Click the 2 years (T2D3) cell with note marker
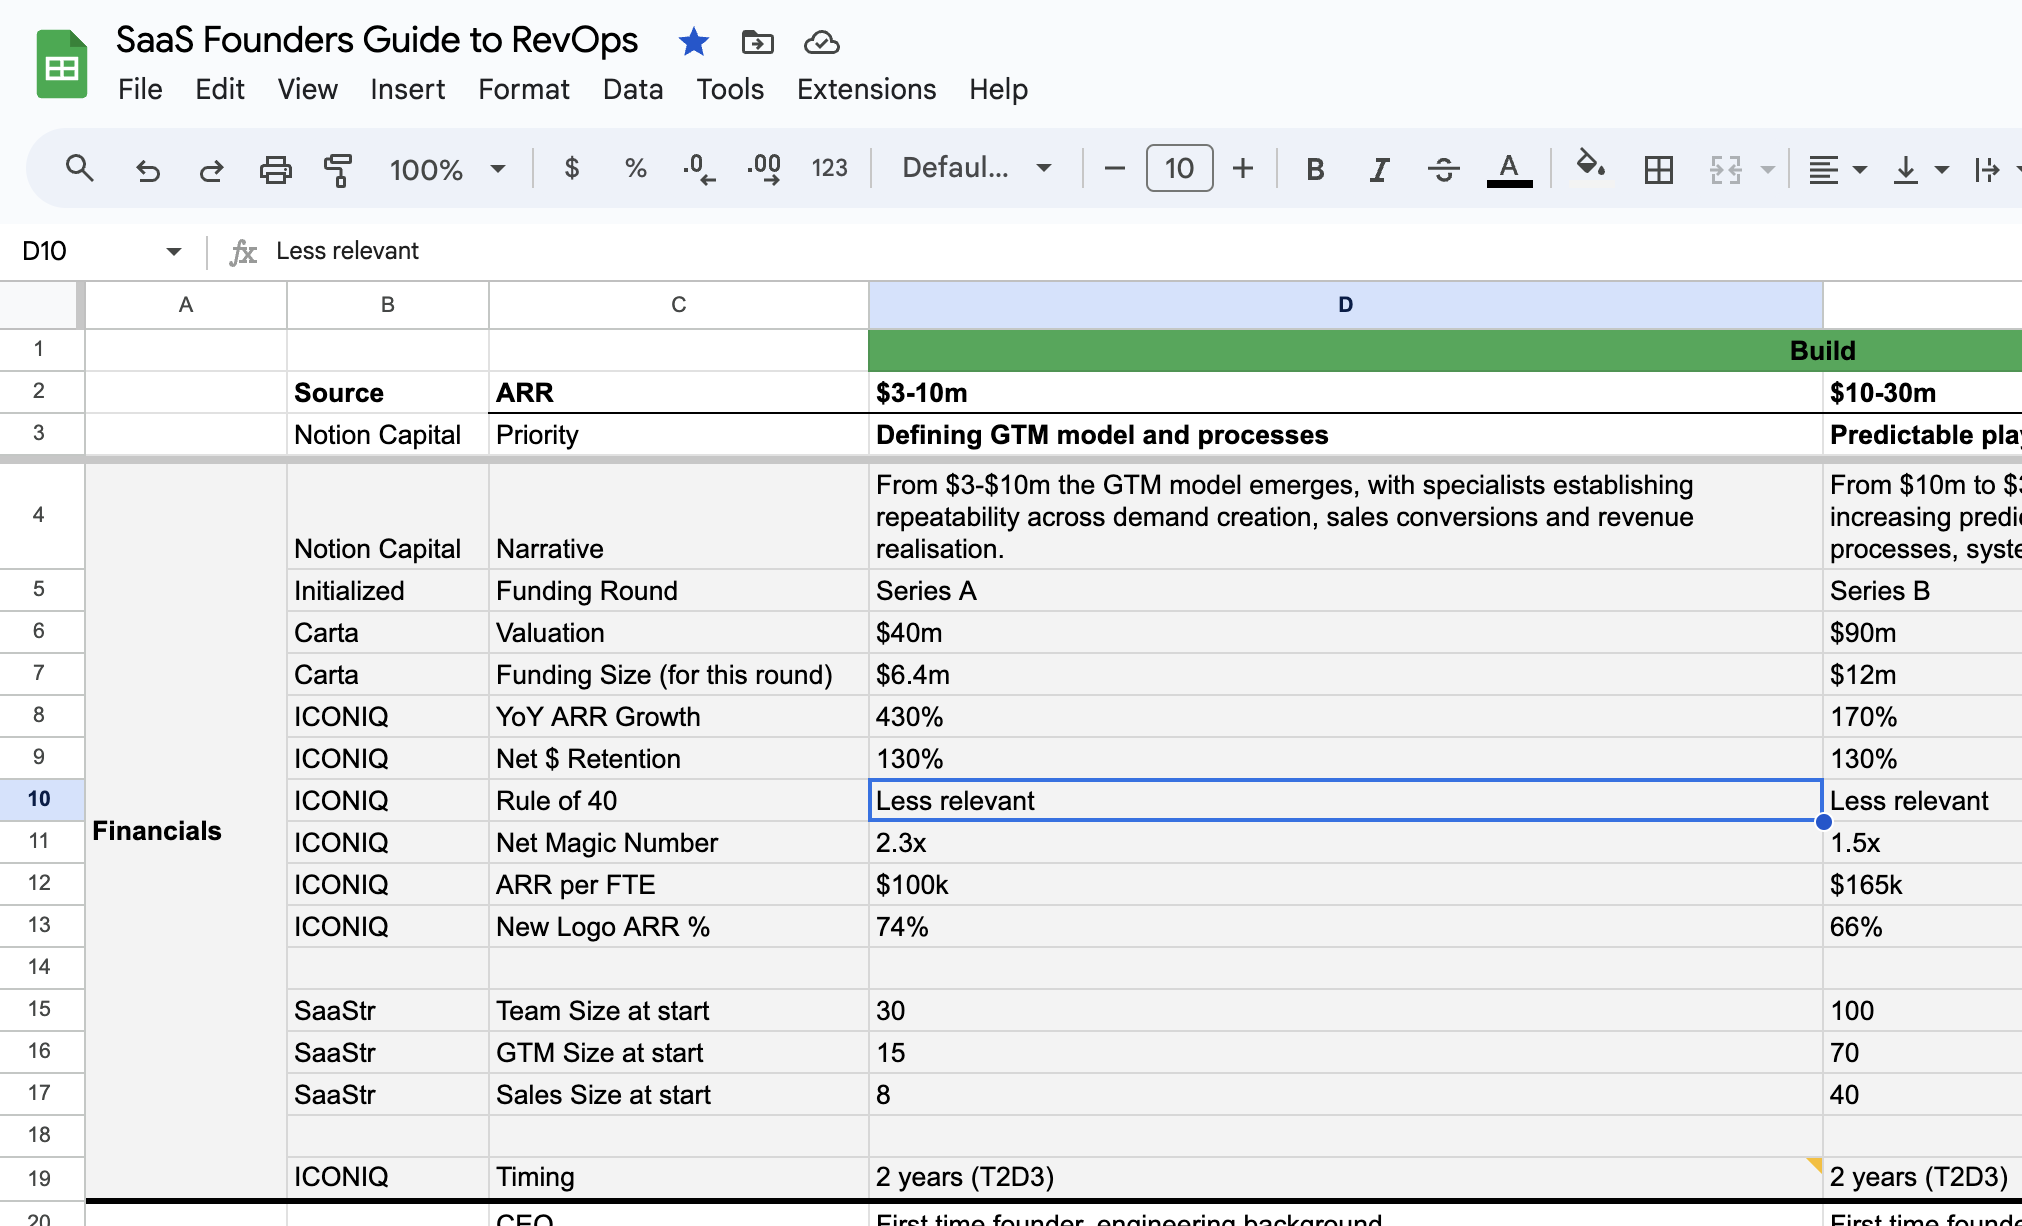Viewport: 2022px width, 1226px height. [x=1346, y=1177]
